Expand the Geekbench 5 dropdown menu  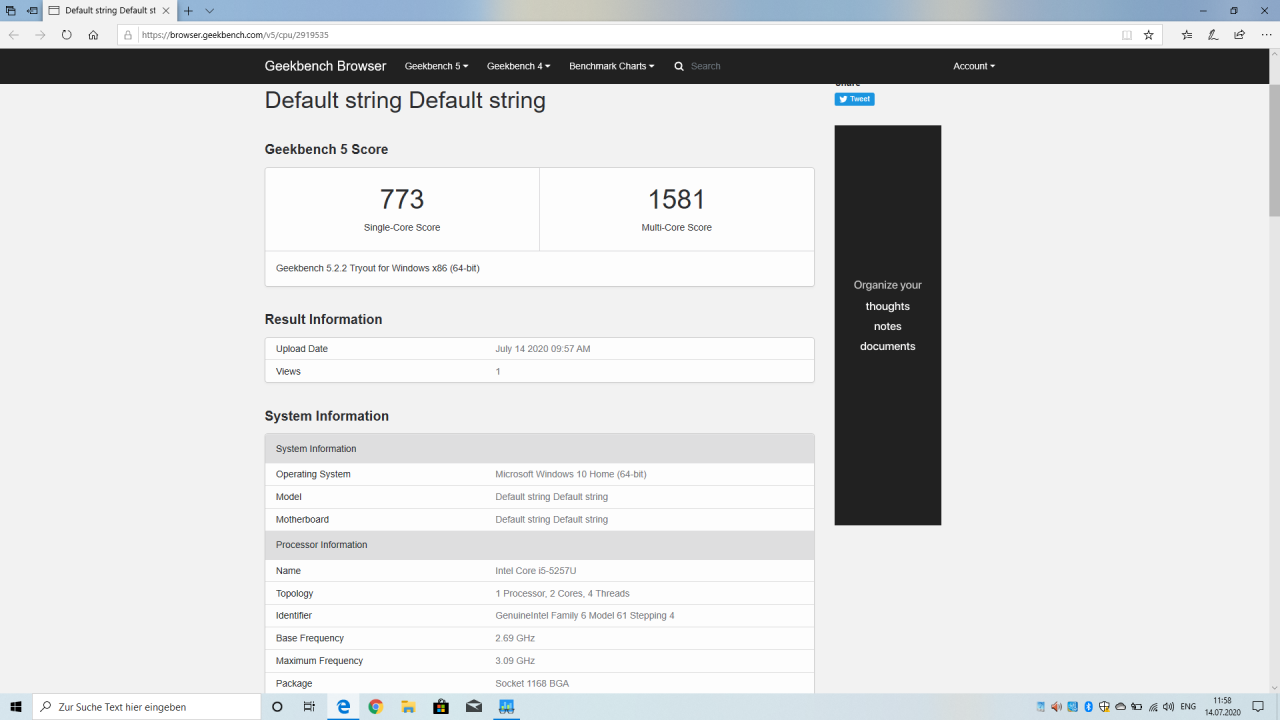point(436,66)
